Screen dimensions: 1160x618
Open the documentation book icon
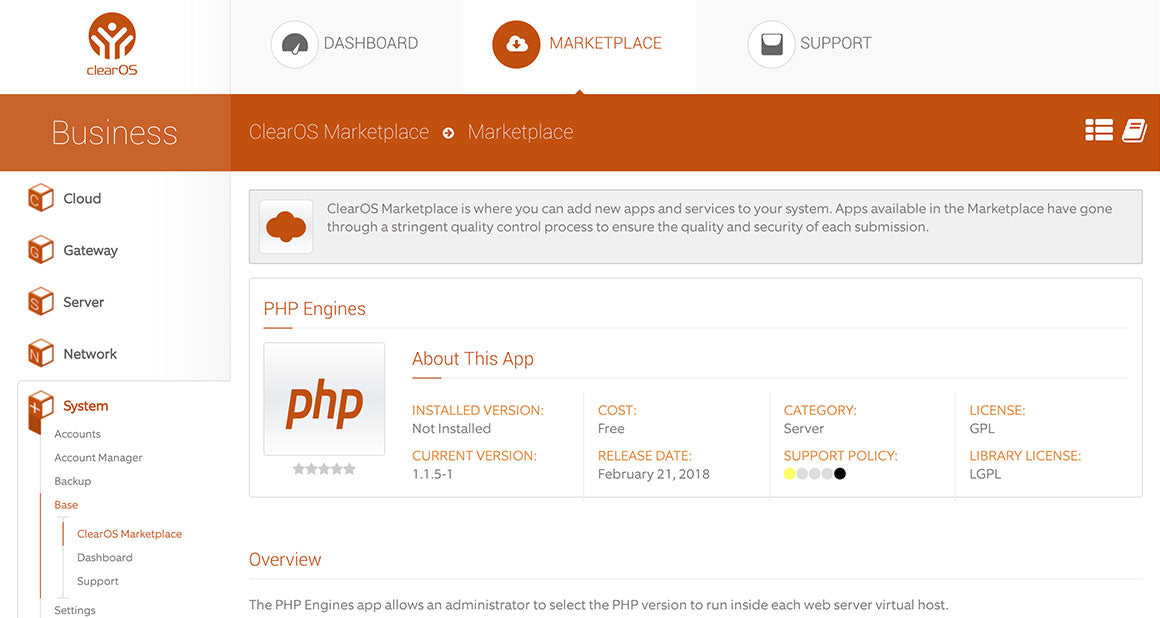pyautogui.click(x=1134, y=130)
